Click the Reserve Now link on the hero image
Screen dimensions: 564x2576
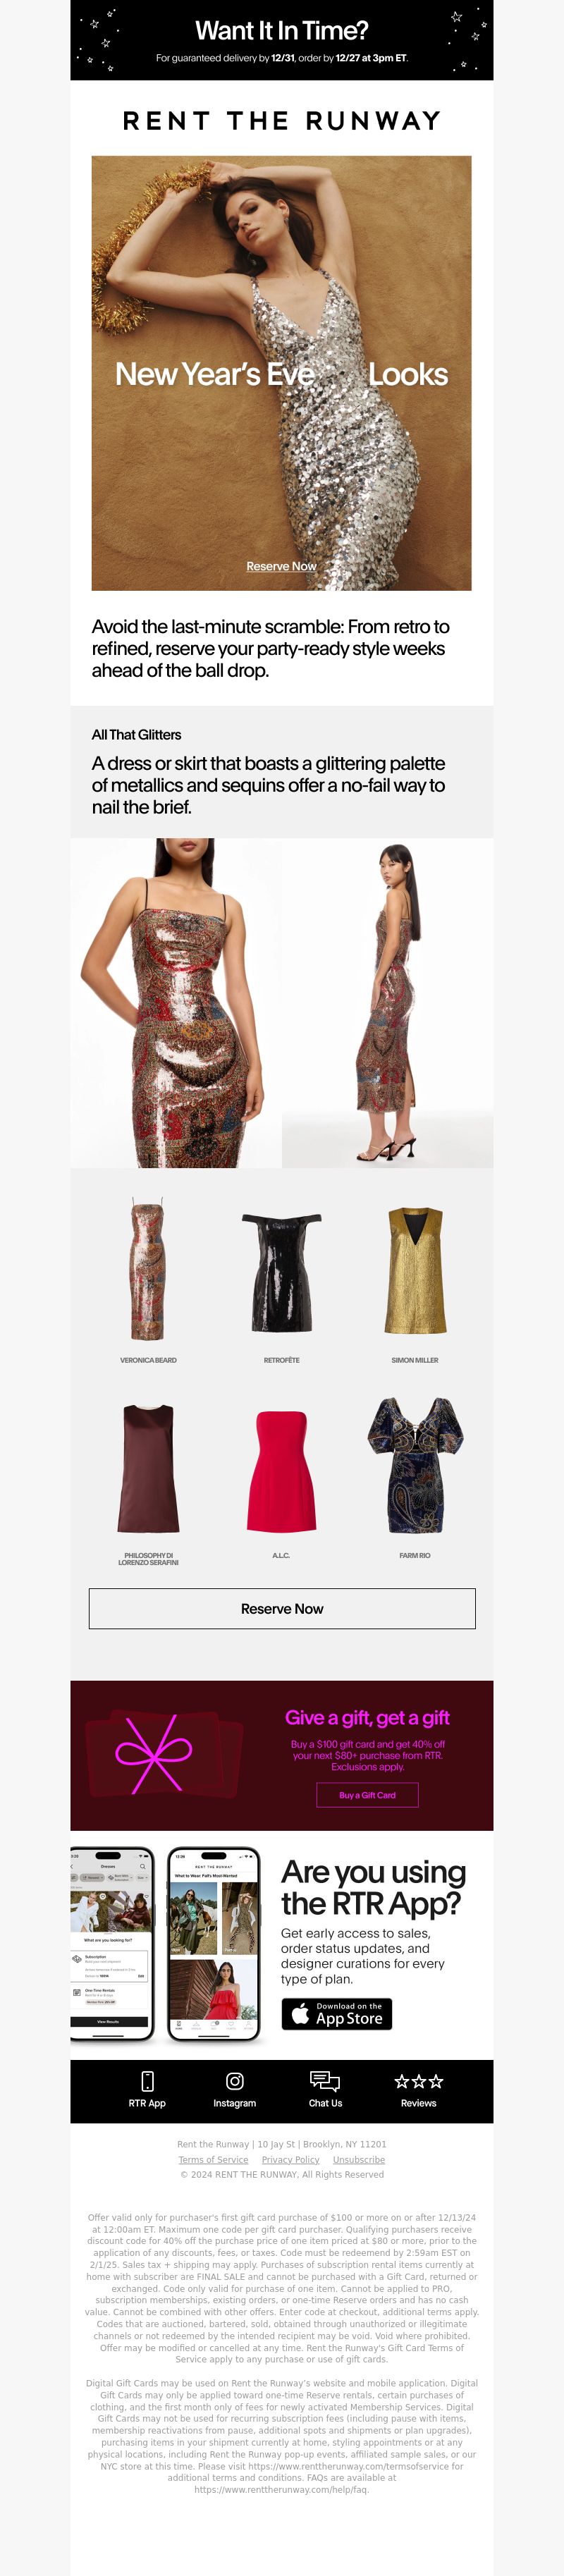(281, 566)
